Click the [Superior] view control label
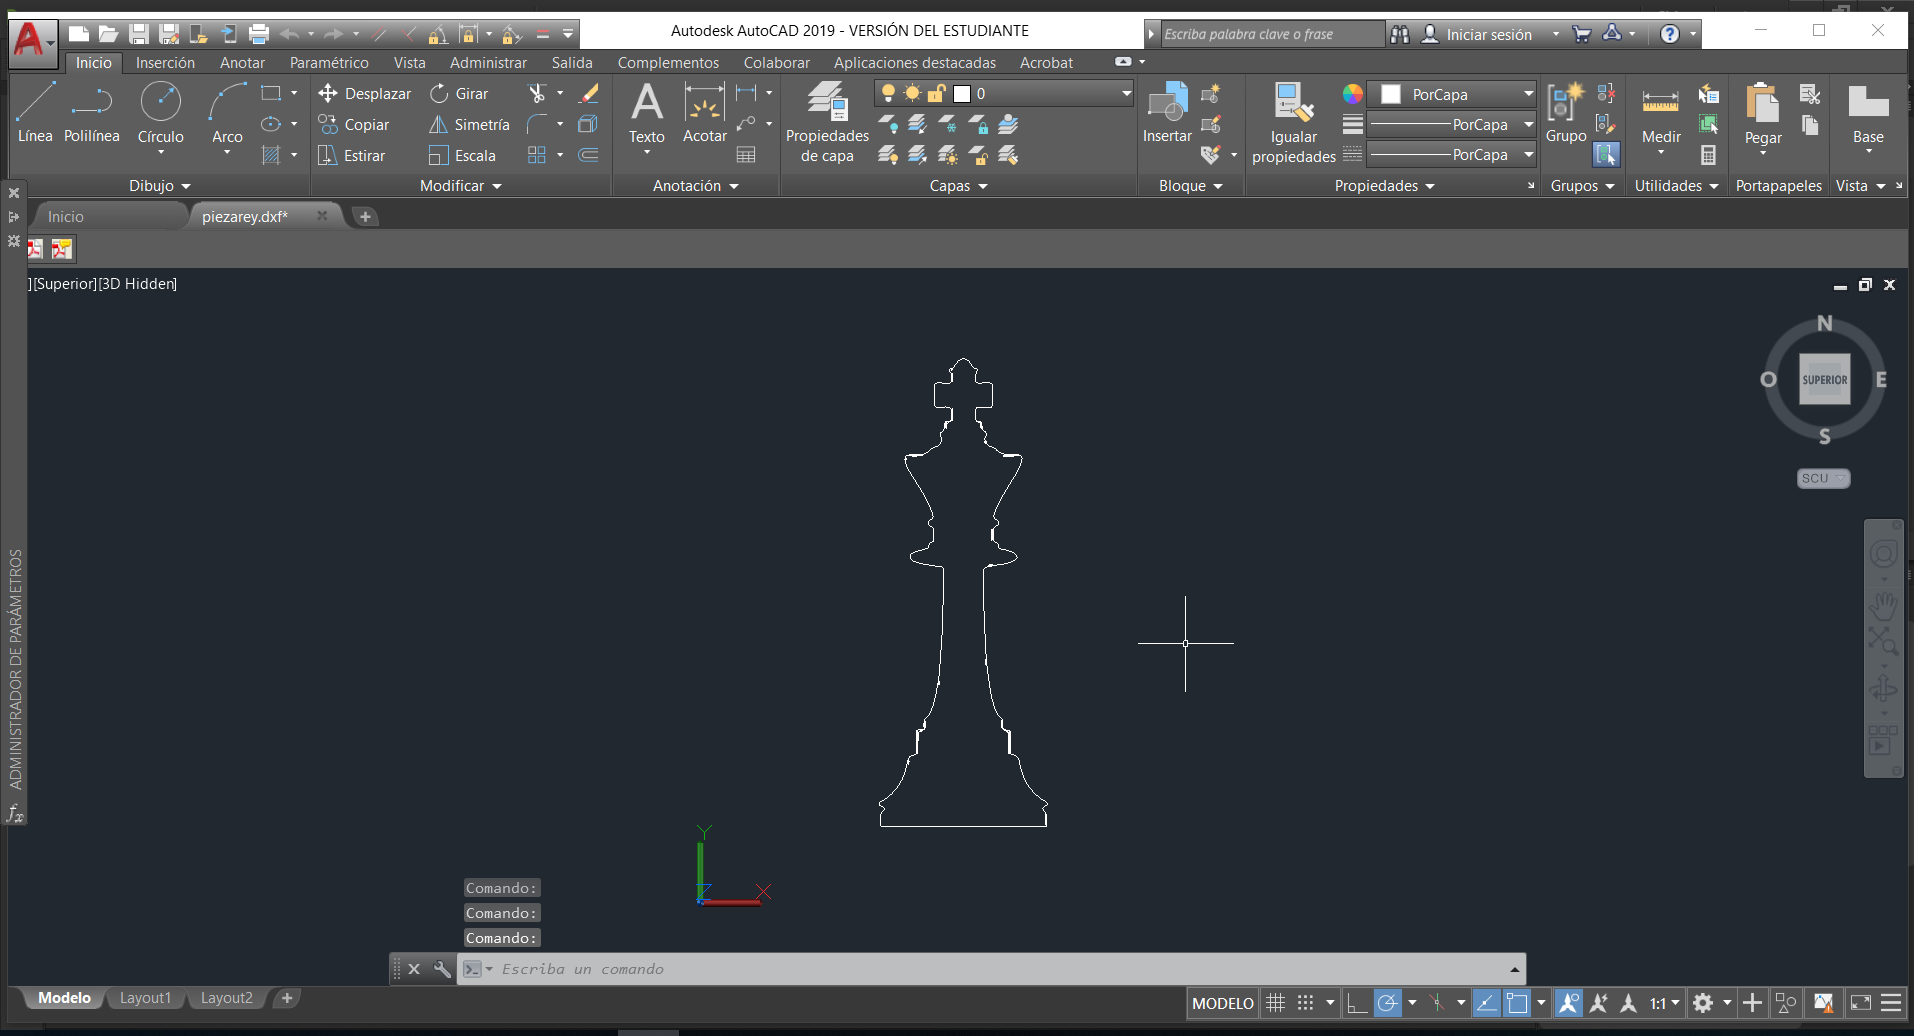Viewport: 1914px width, 1036px height. pos(65,284)
